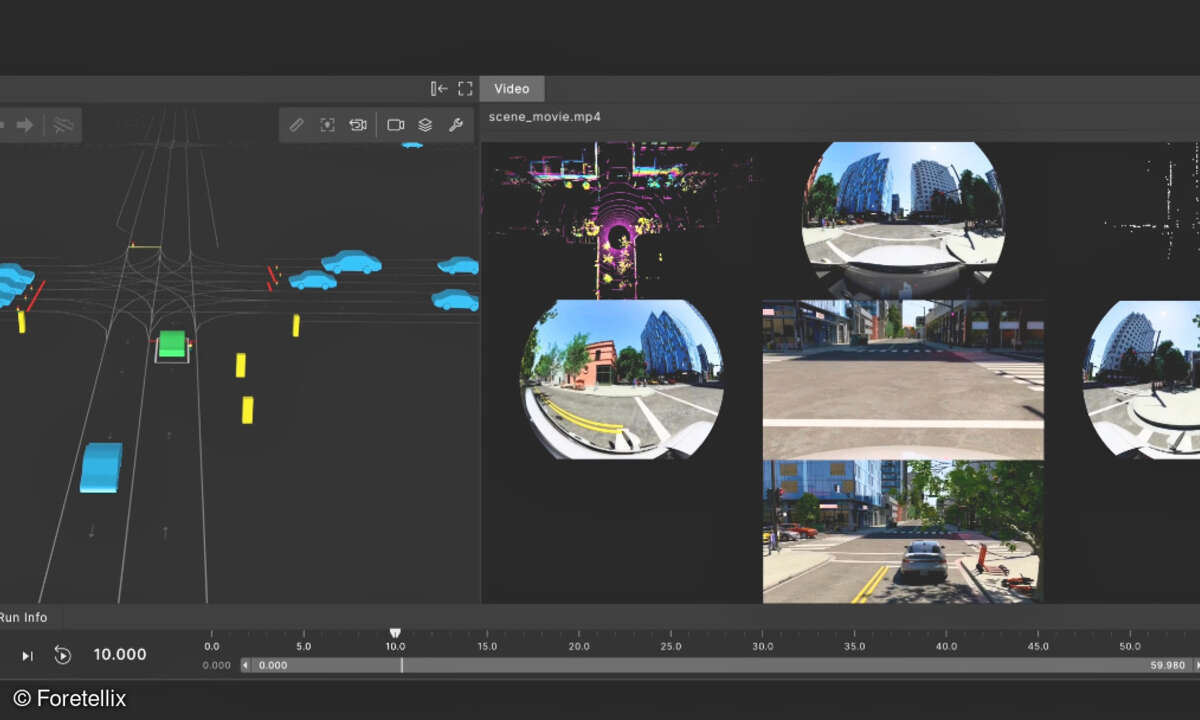Click the focus-on-object target icon
This screenshot has width=1200, height=720.
tap(327, 125)
